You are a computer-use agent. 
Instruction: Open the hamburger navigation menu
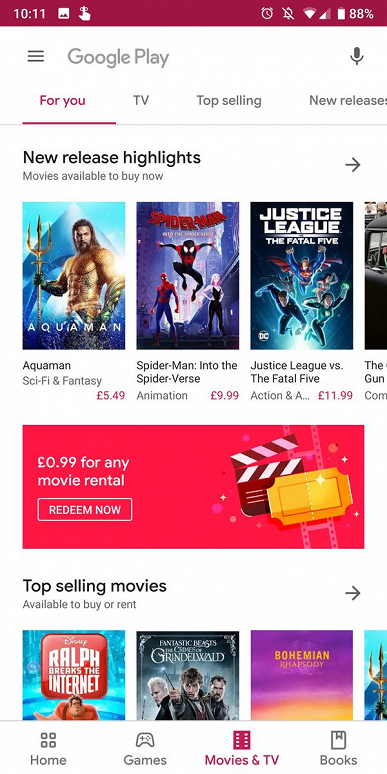pyautogui.click(x=36, y=56)
